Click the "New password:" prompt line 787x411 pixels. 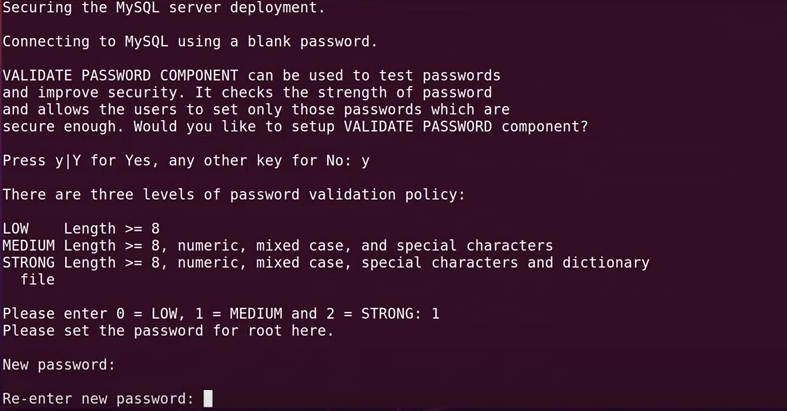click(x=59, y=365)
